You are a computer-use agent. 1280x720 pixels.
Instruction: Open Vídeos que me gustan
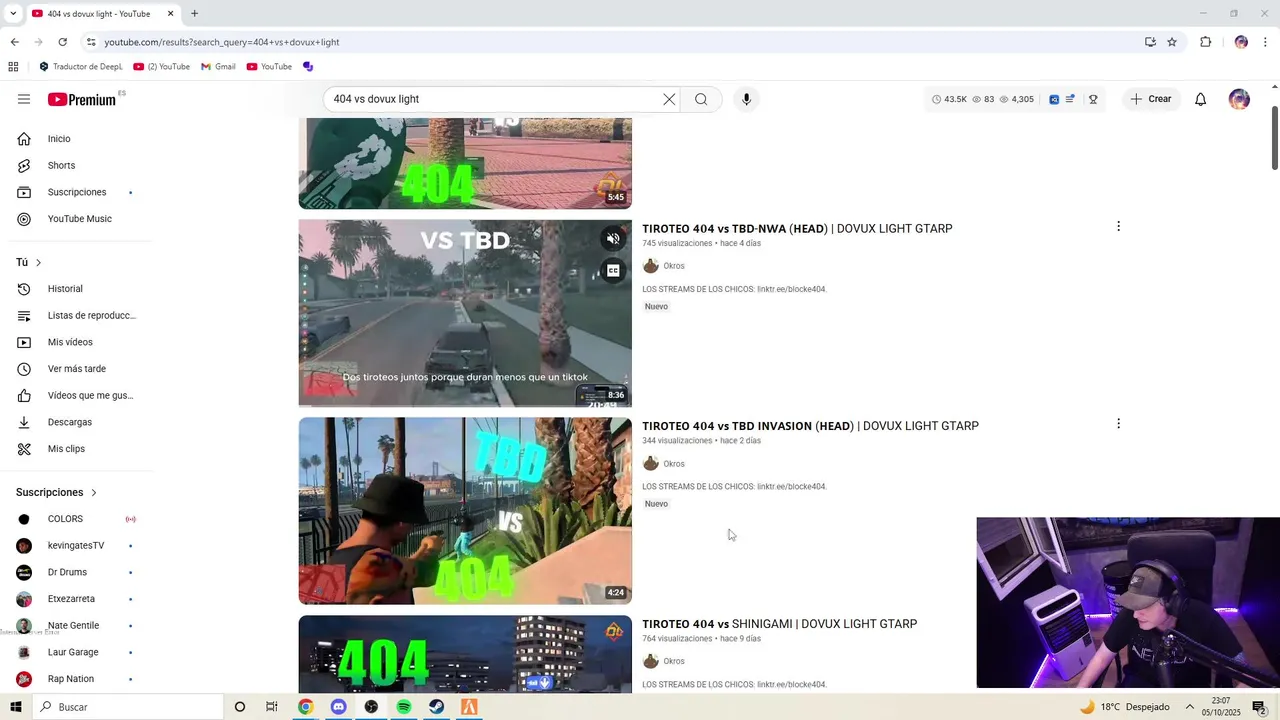click(x=76, y=396)
